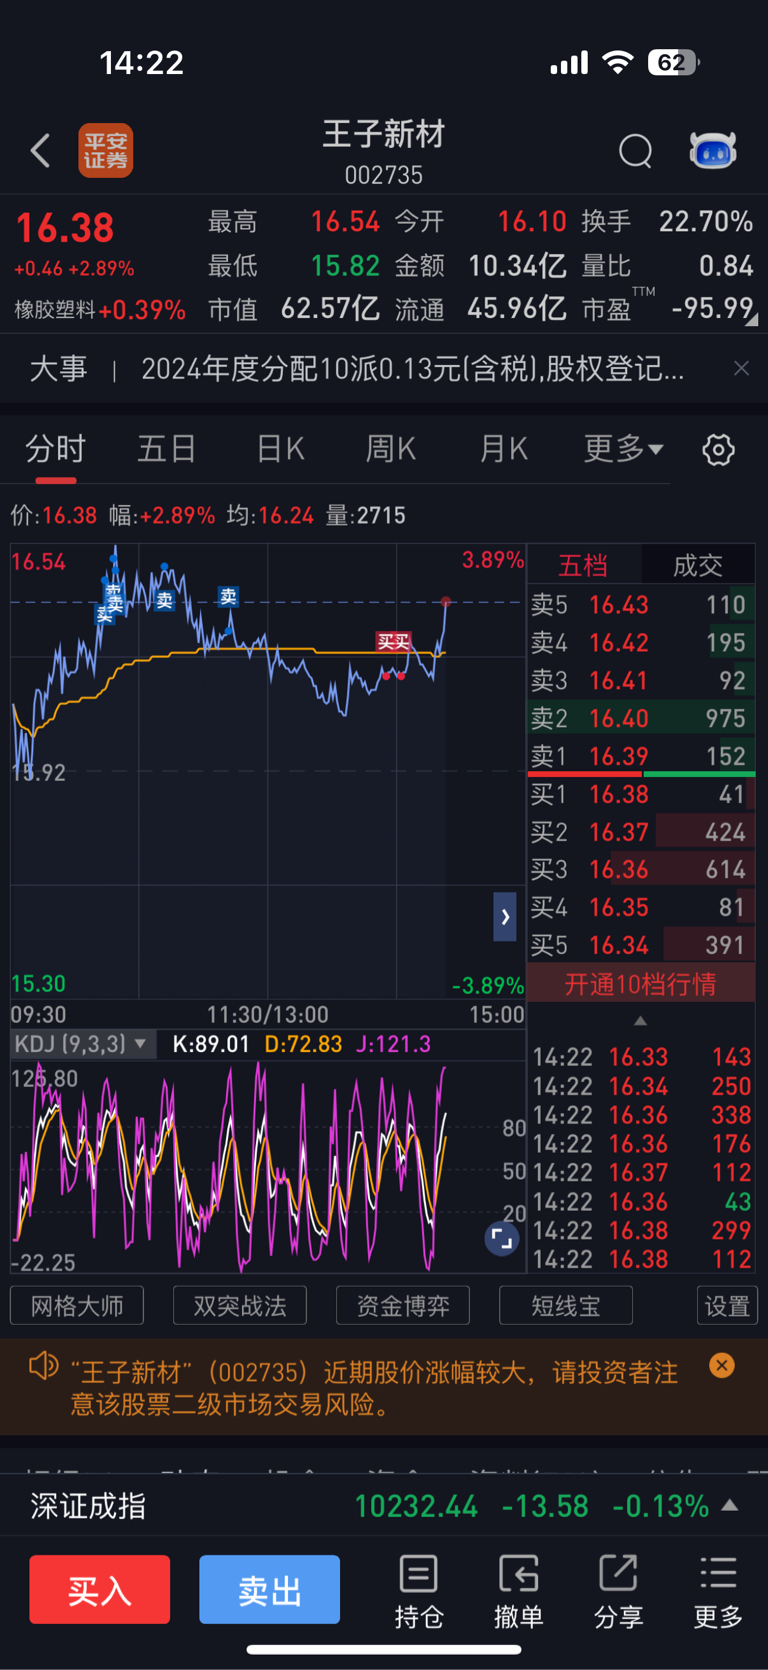
Task: Switch to 五日 tab
Action: coord(166,449)
